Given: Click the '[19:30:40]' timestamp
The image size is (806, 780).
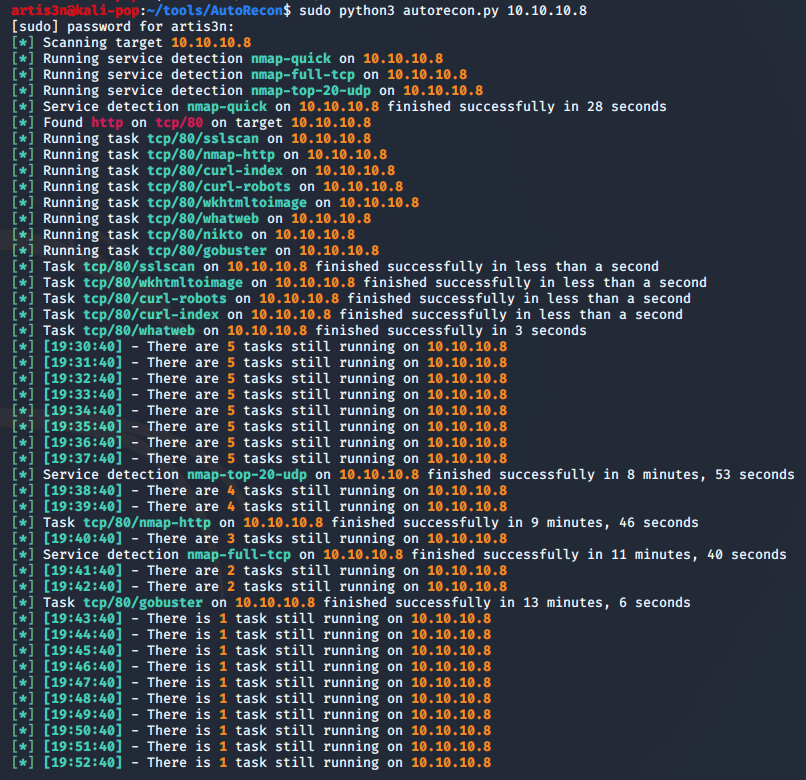Looking at the screenshot, I should (83, 346).
